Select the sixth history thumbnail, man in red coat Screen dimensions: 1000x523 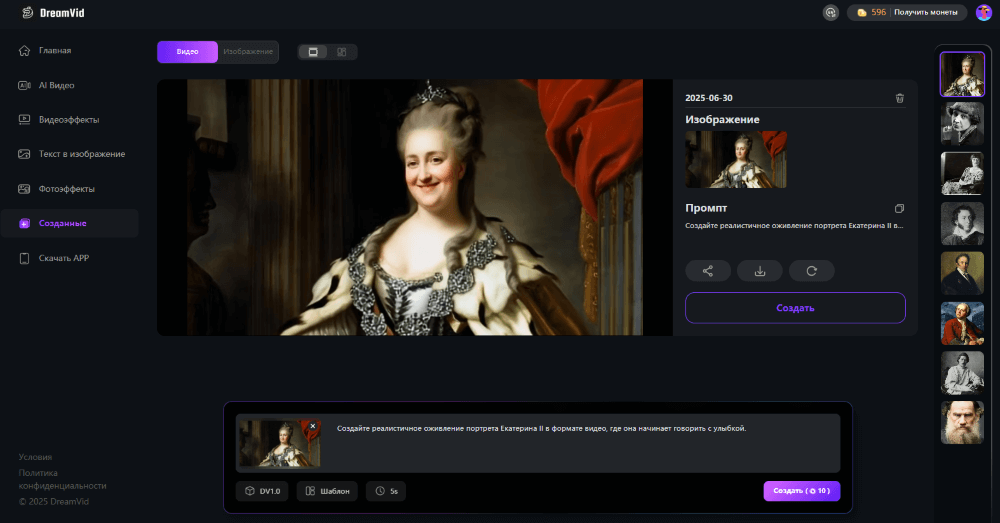click(962, 323)
